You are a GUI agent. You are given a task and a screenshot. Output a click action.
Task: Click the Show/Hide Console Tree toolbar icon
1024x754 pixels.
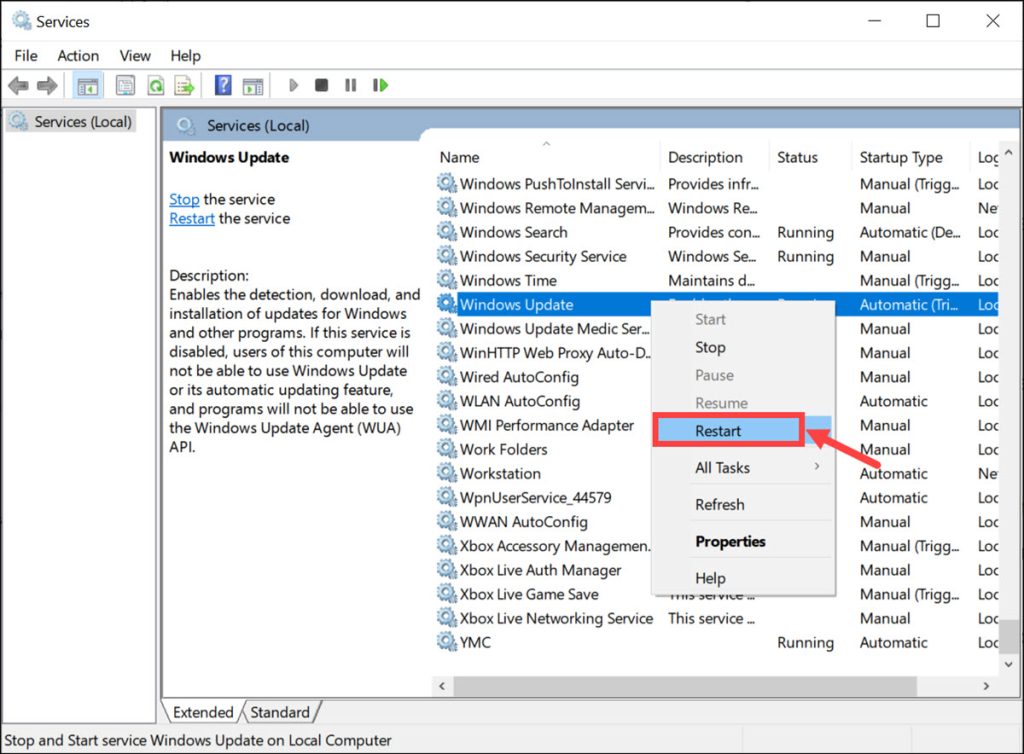click(x=87, y=85)
